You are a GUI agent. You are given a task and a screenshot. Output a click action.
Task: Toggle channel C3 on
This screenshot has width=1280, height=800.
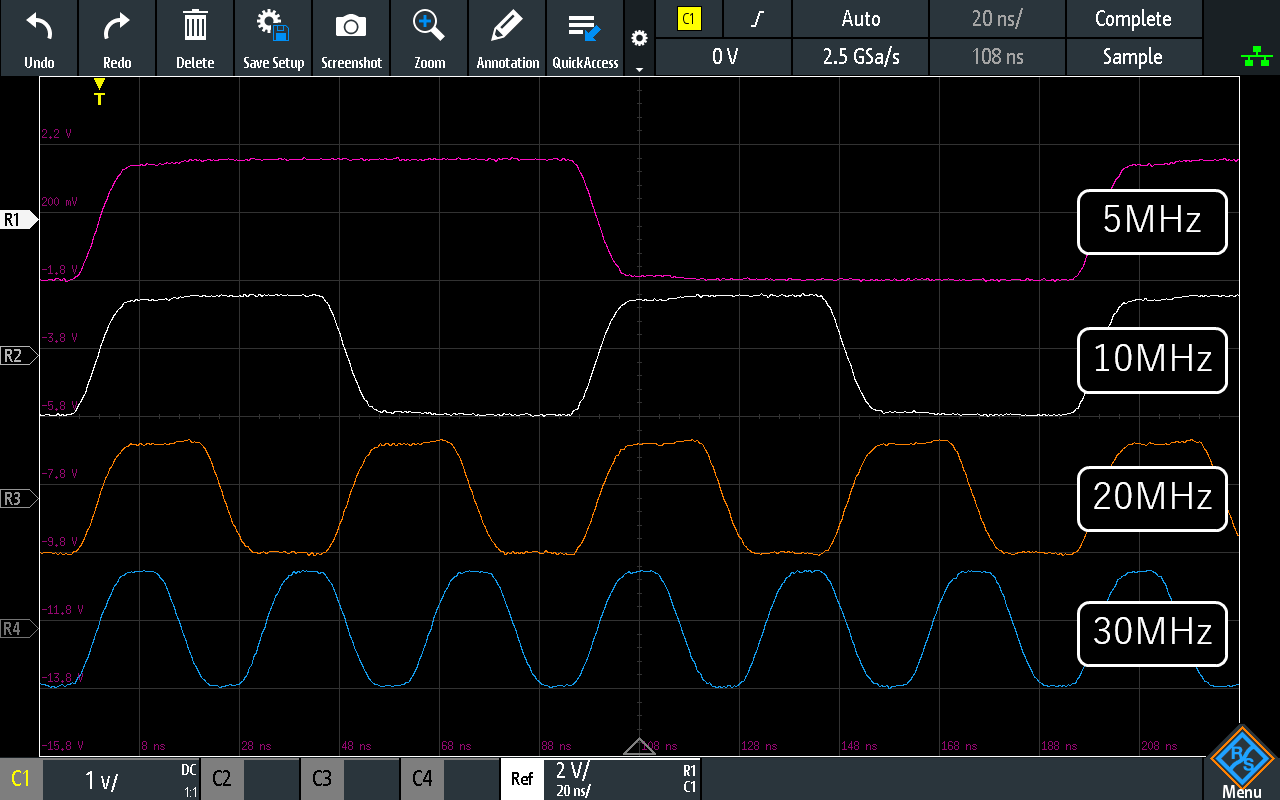322,779
